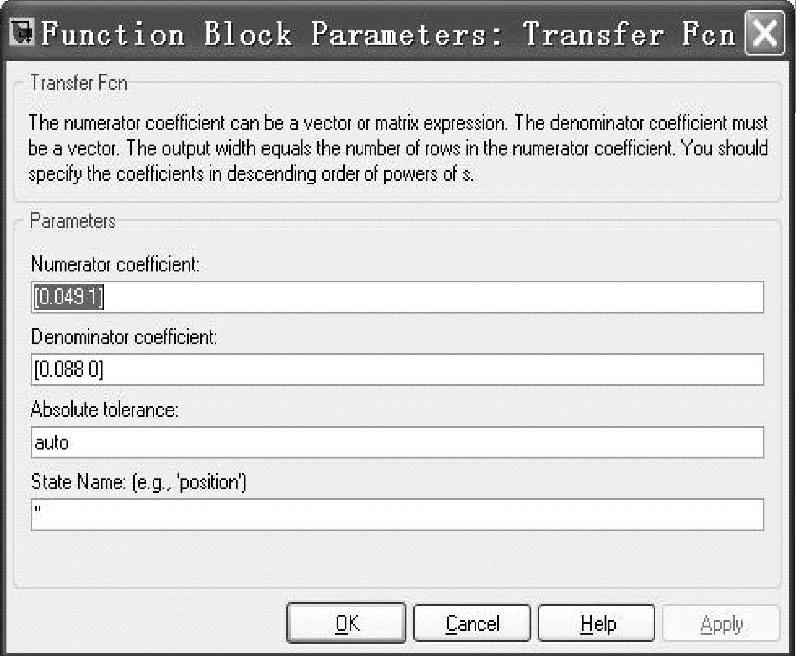This screenshot has height=656, width=796.
Task: Click empty space below State Name field
Action: point(397,560)
